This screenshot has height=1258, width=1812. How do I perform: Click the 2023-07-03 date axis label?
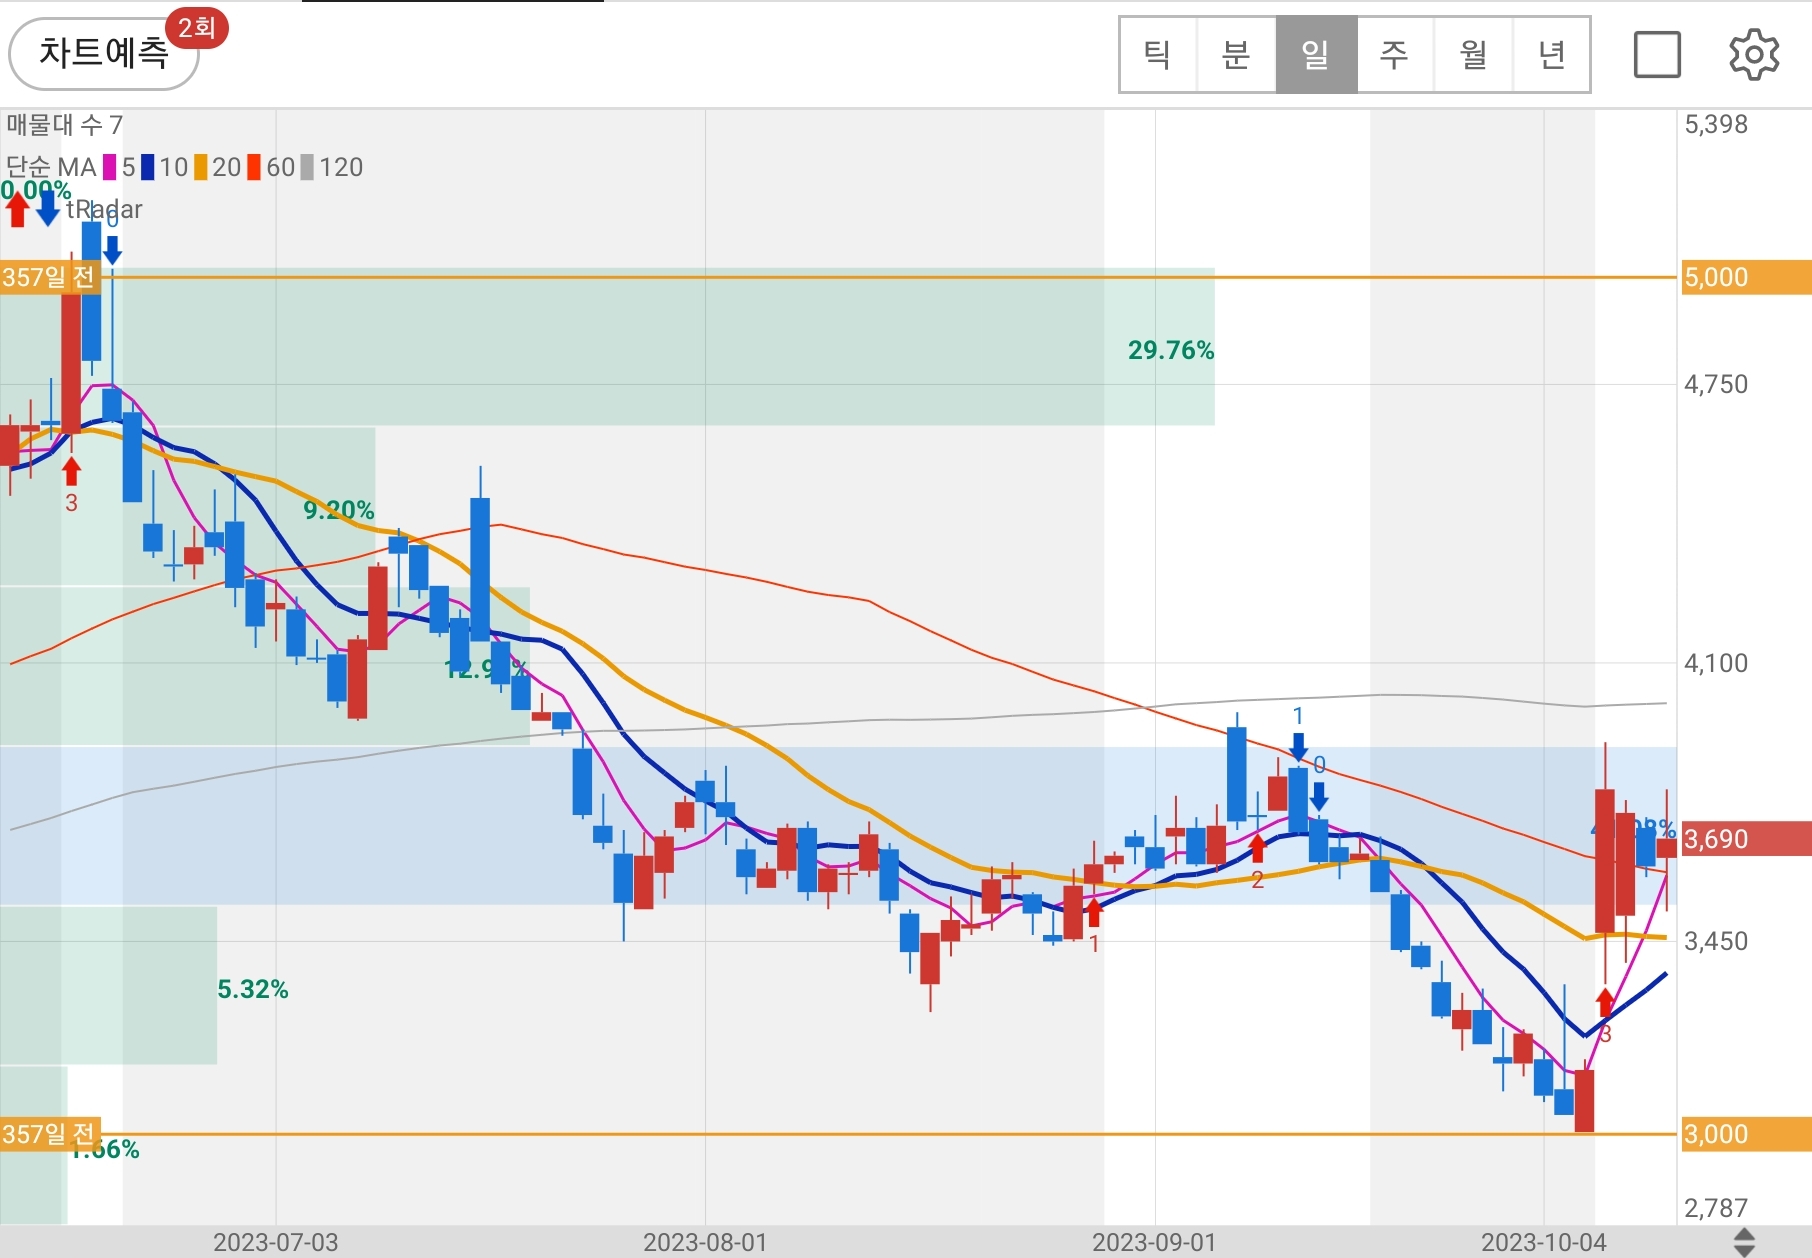[276, 1242]
